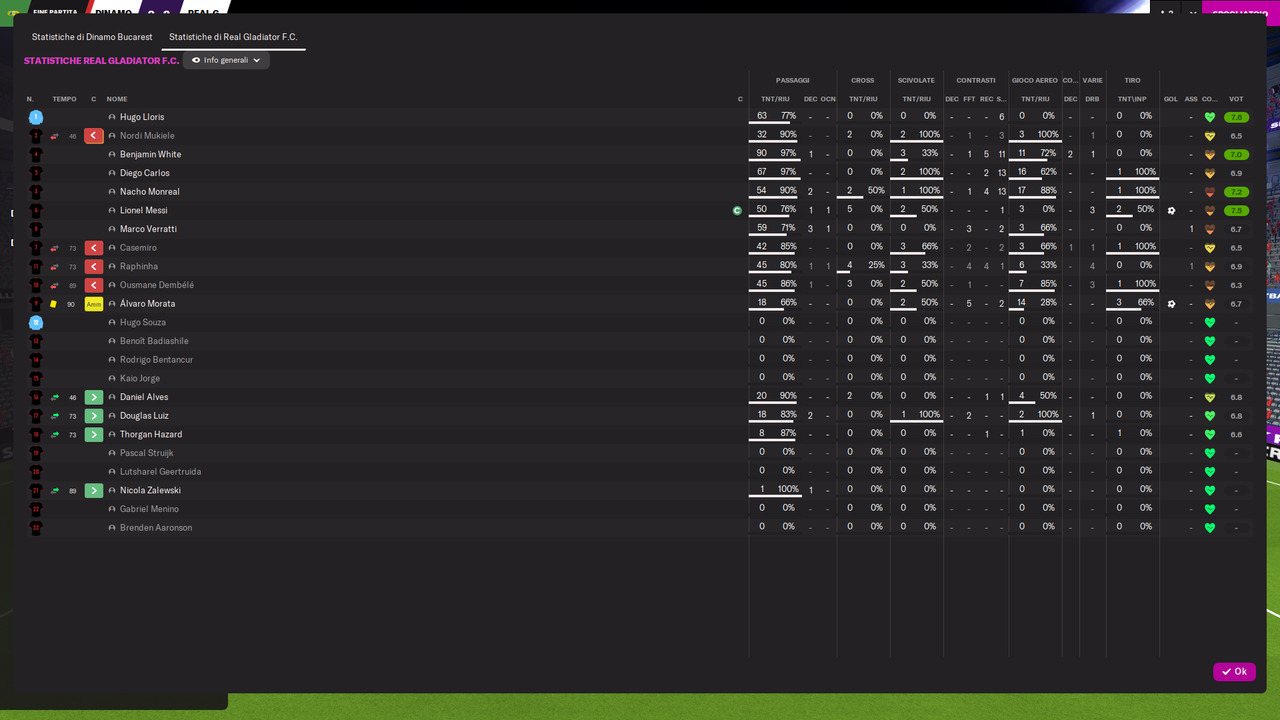This screenshot has width=1280, height=720.
Task: Click the goal ball icon for Álvaro Morata
Action: click(x=1171, y=304)
